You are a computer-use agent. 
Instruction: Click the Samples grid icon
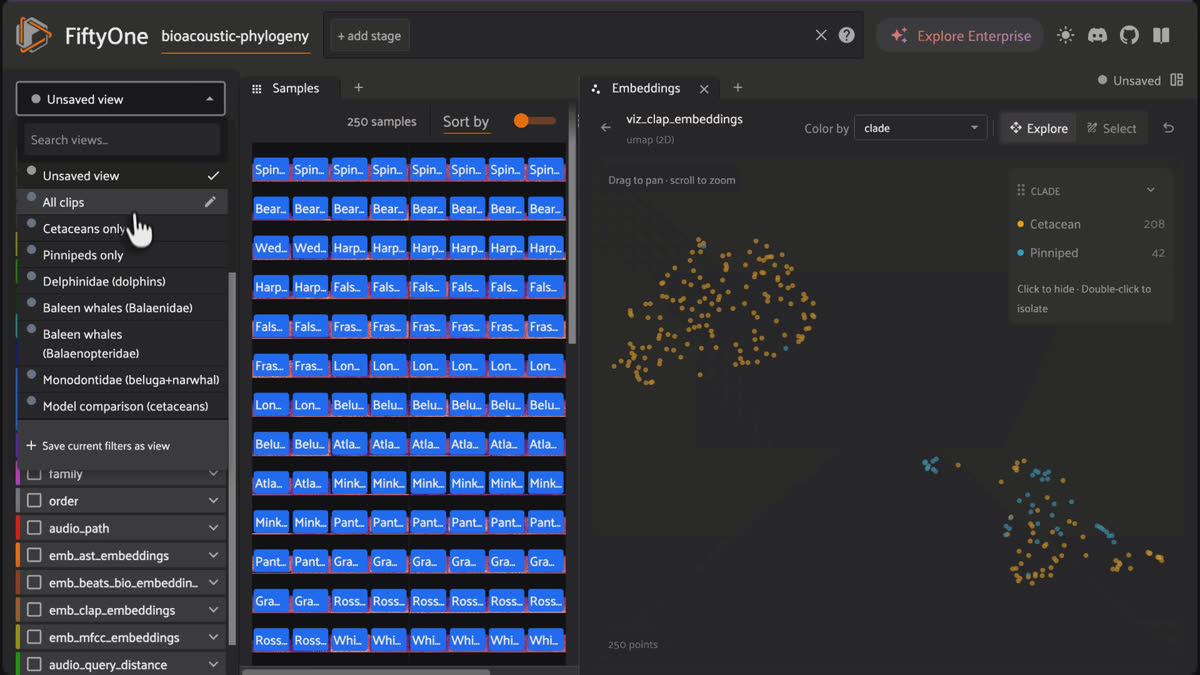point(257,88)
